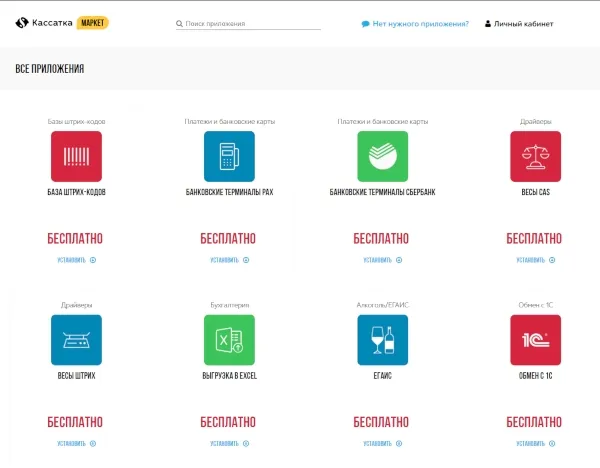This screenshot has width=600, height=468.
Task: Click the Весы Штрих title
Action: 77,376
